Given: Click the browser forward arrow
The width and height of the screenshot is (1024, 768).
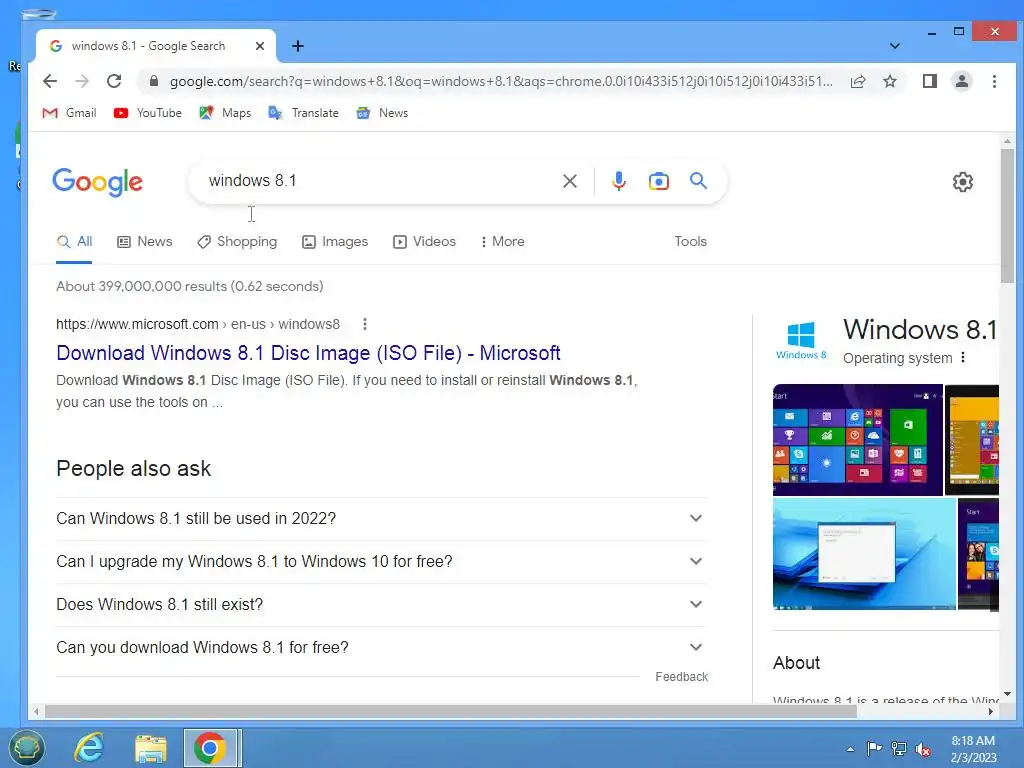Looking at the screenshot, I should pos(82,81).
